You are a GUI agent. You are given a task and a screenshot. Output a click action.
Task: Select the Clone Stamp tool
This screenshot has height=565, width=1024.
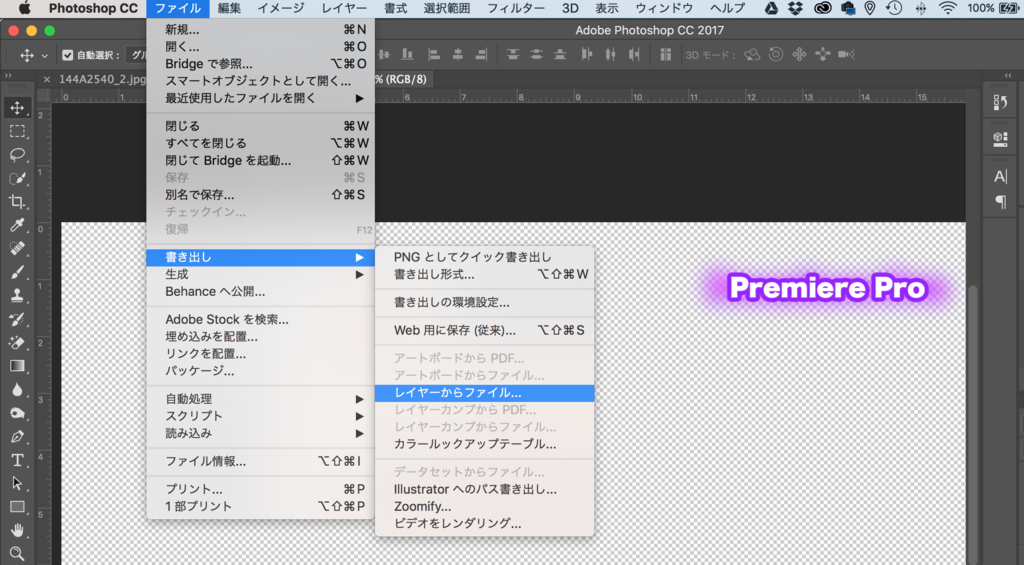coord(18,296)
